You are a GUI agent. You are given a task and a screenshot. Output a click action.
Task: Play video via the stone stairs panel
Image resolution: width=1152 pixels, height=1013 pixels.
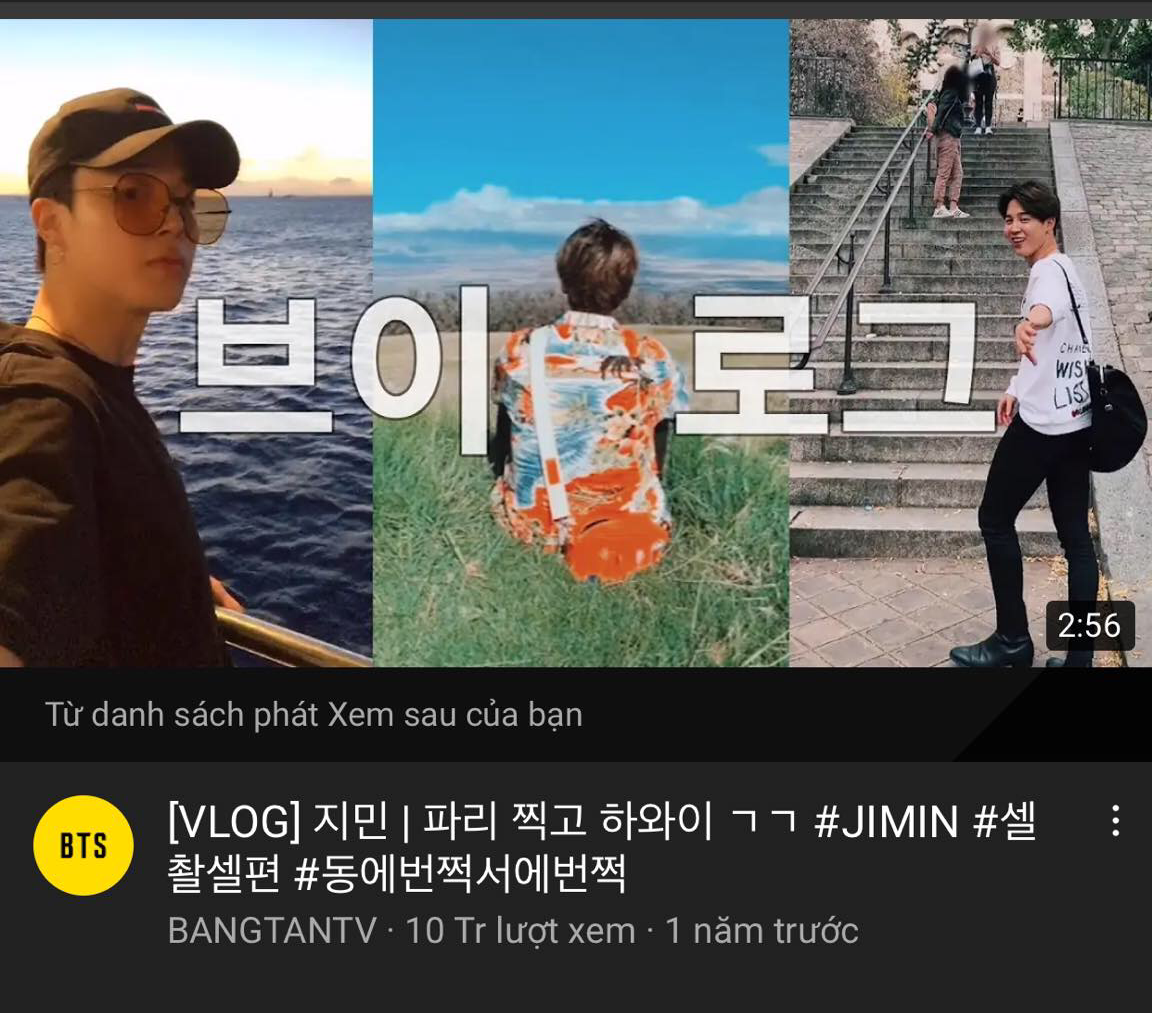coord(971,343)
